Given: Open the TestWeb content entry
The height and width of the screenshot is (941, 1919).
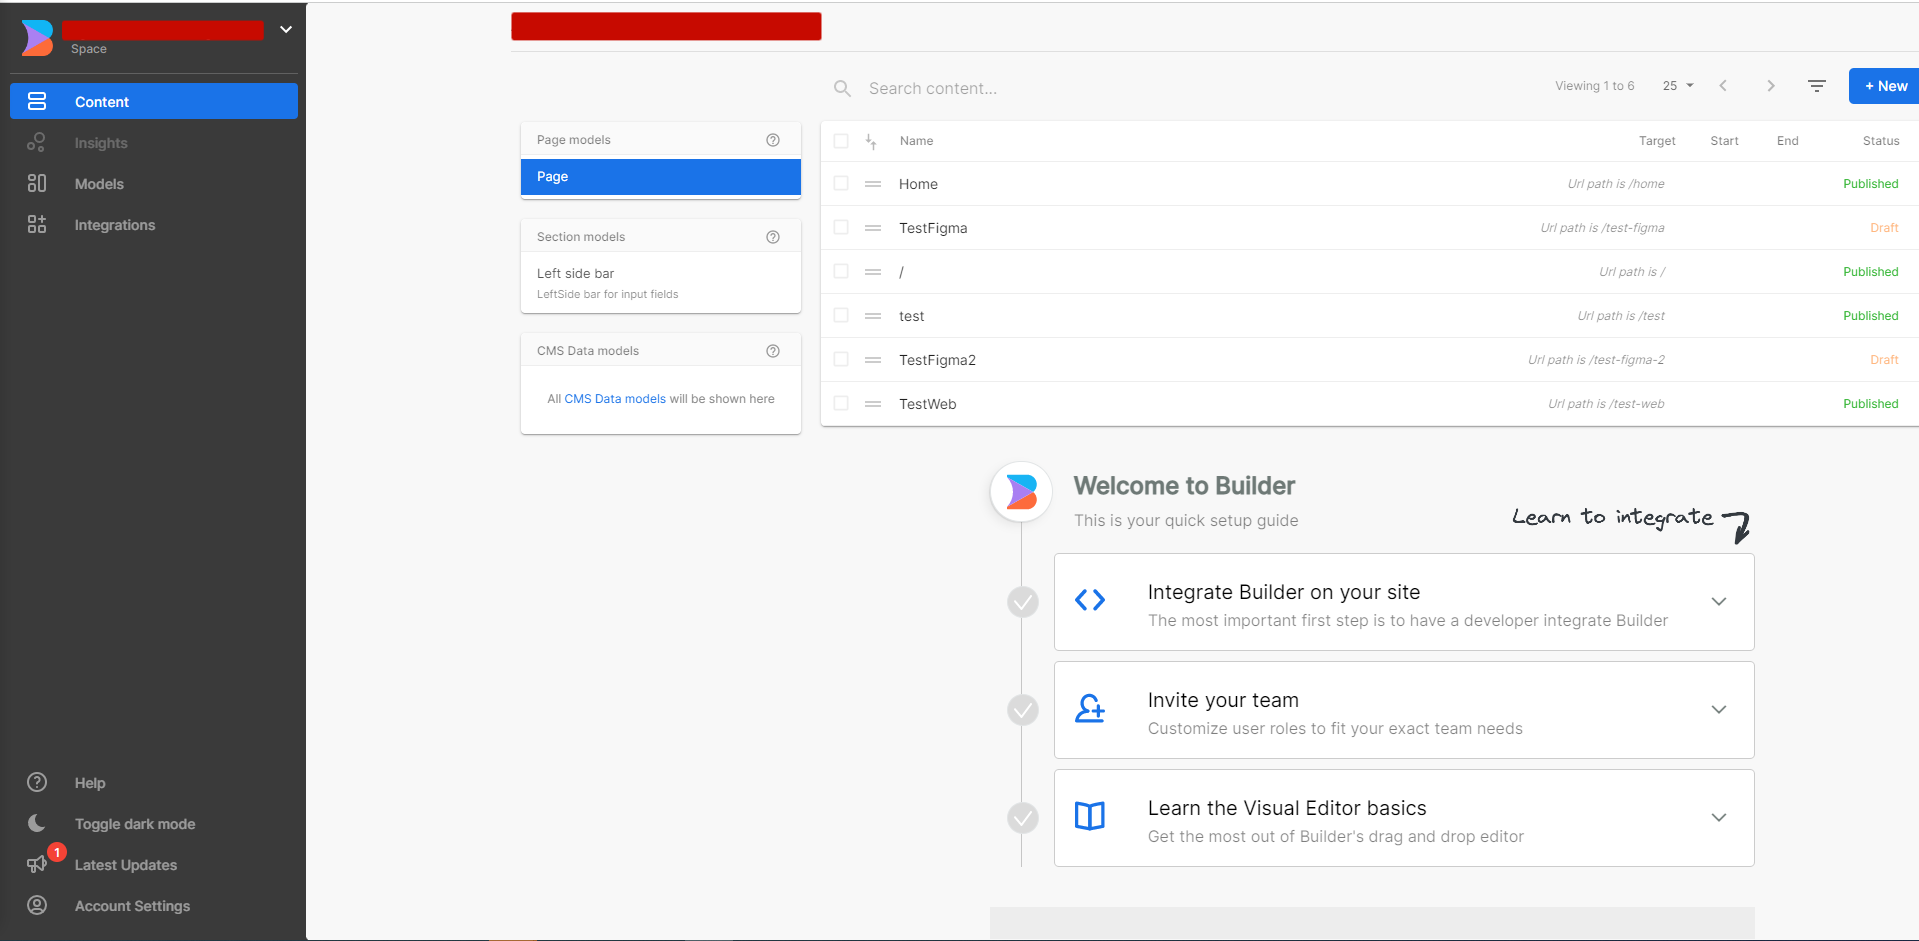Looking at the screenshot, I should (x=927, y=404).
